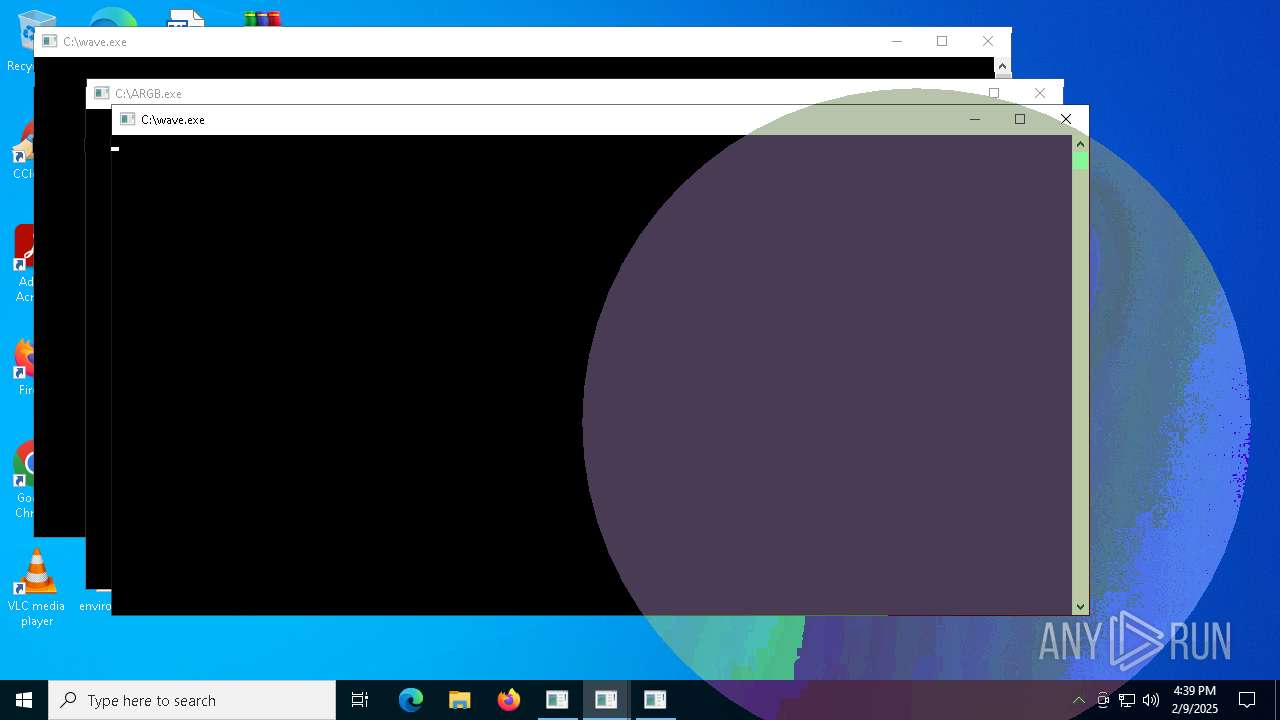Switch to first console taskbar button
The width and height of the screenshot is (1280, 720).
pyautogui.click(x=557, y=700)
